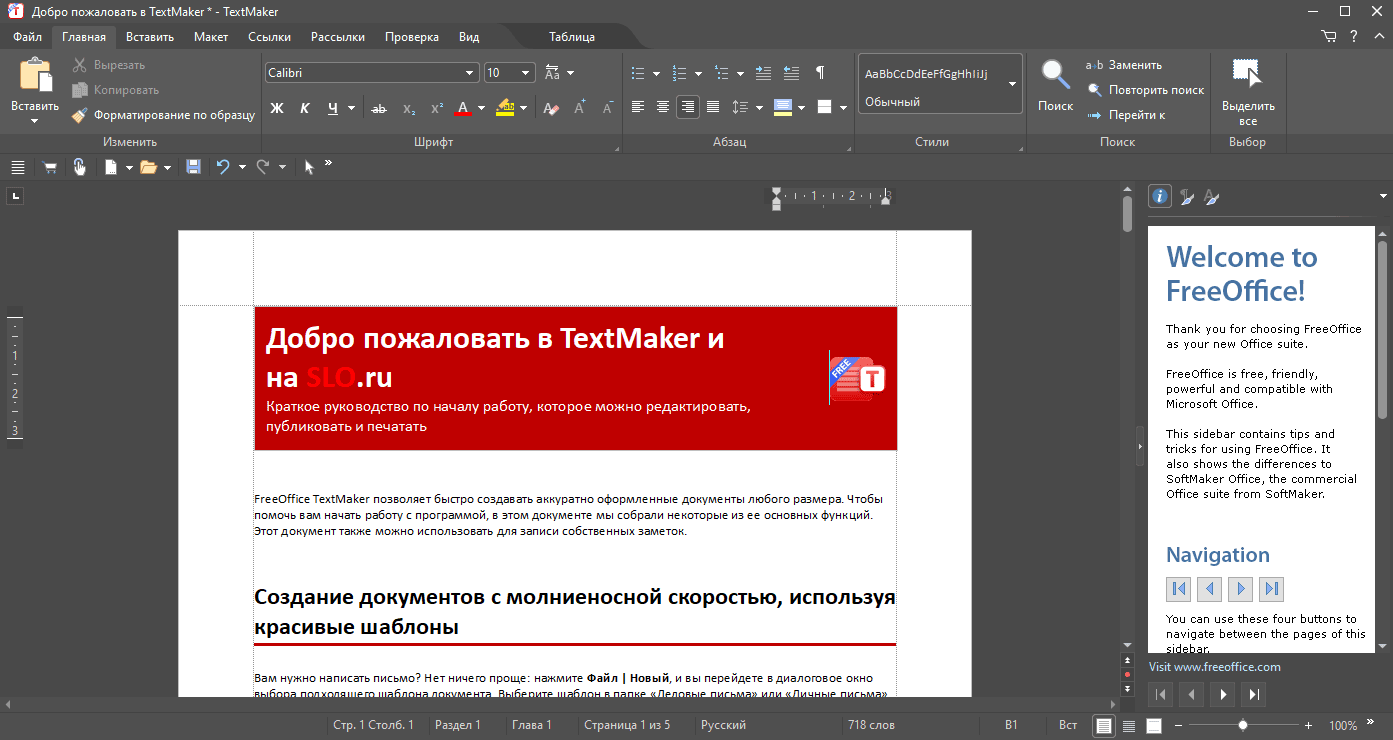Increase font size with A+ icon
Screen dimensions: 1393x740
(580, 108)
